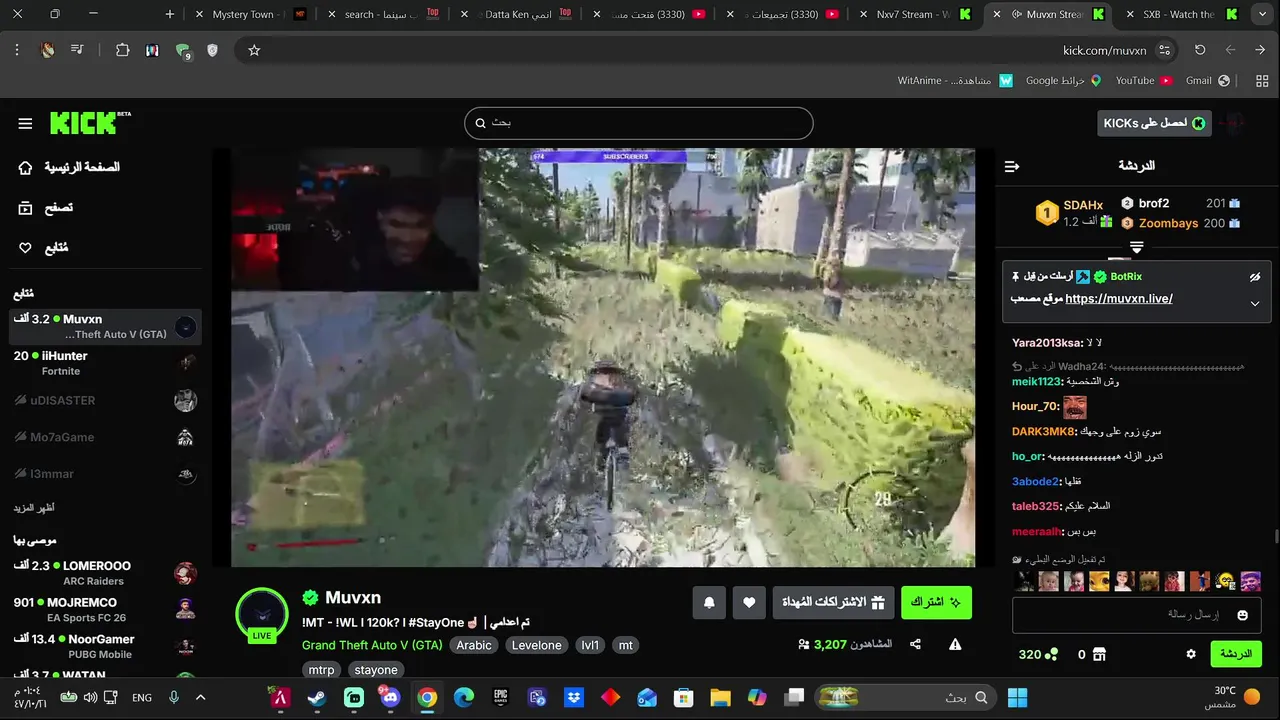Expand the sidebar show more link

[33, 508]
